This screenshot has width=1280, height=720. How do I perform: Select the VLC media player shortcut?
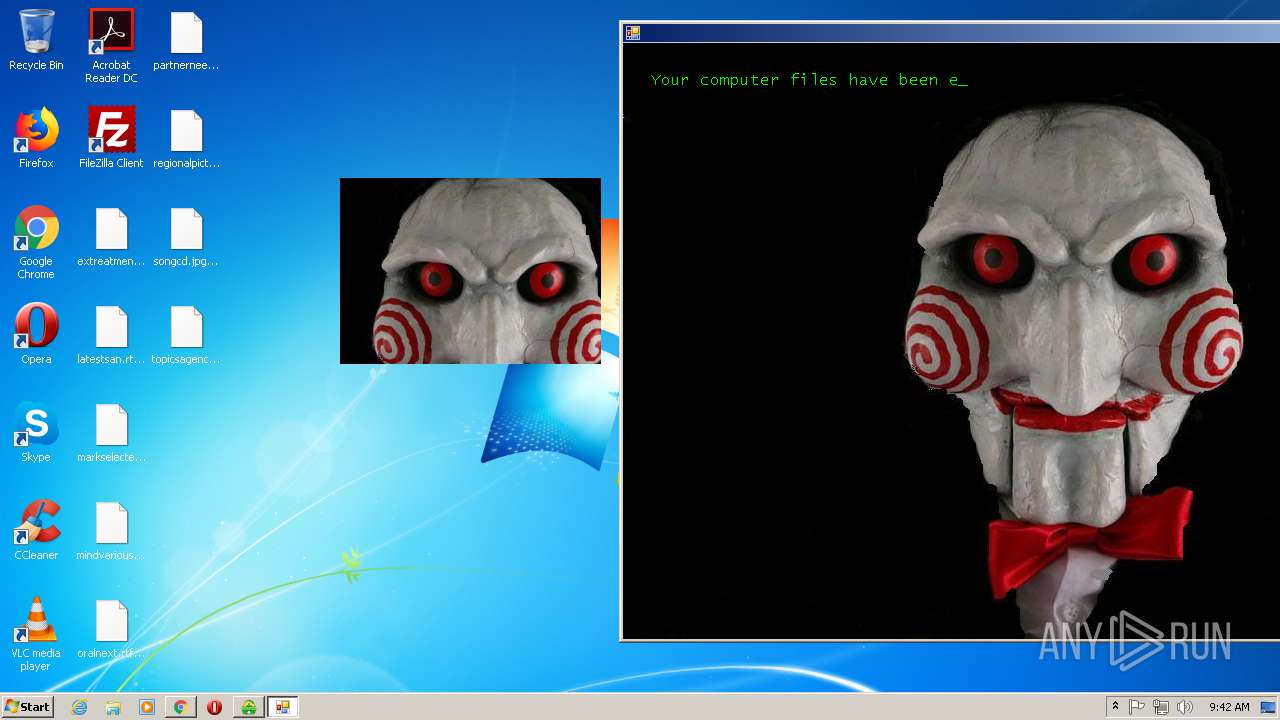tap(36, 635)
